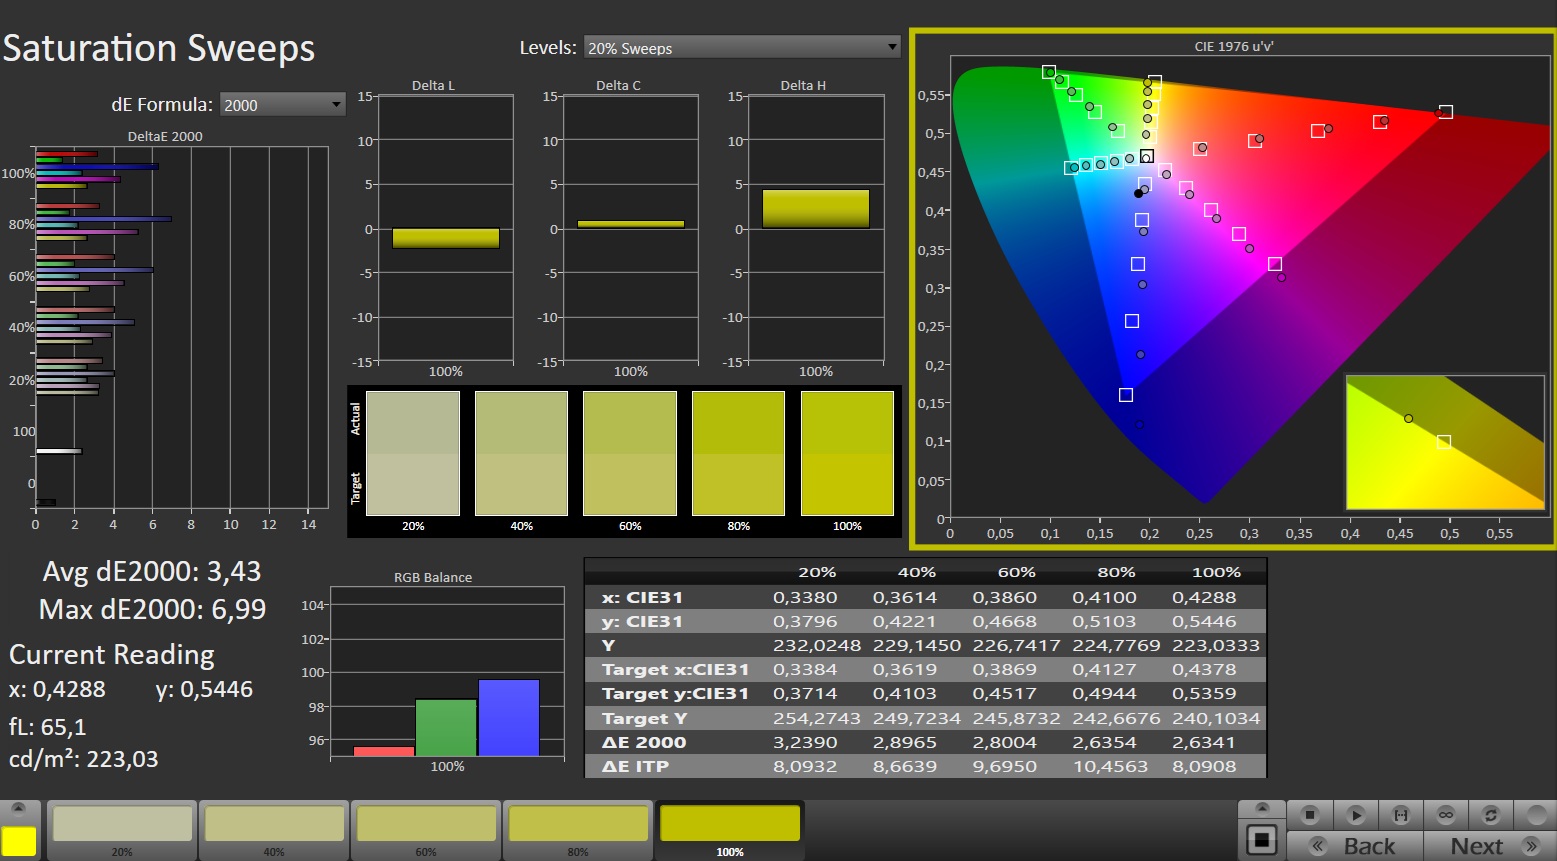Click the double-chevron icon on Next

1530,846
